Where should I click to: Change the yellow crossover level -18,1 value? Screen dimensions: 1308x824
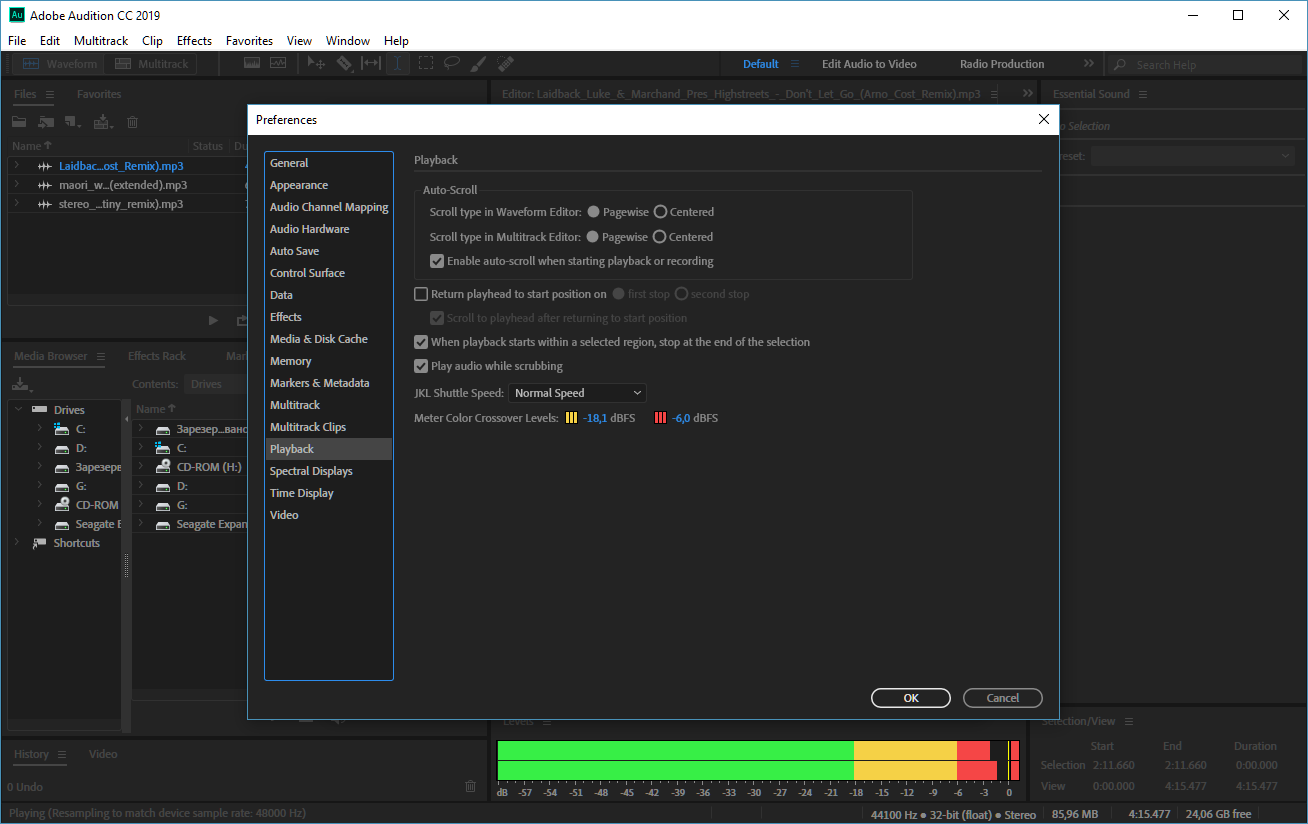(597, 418)
